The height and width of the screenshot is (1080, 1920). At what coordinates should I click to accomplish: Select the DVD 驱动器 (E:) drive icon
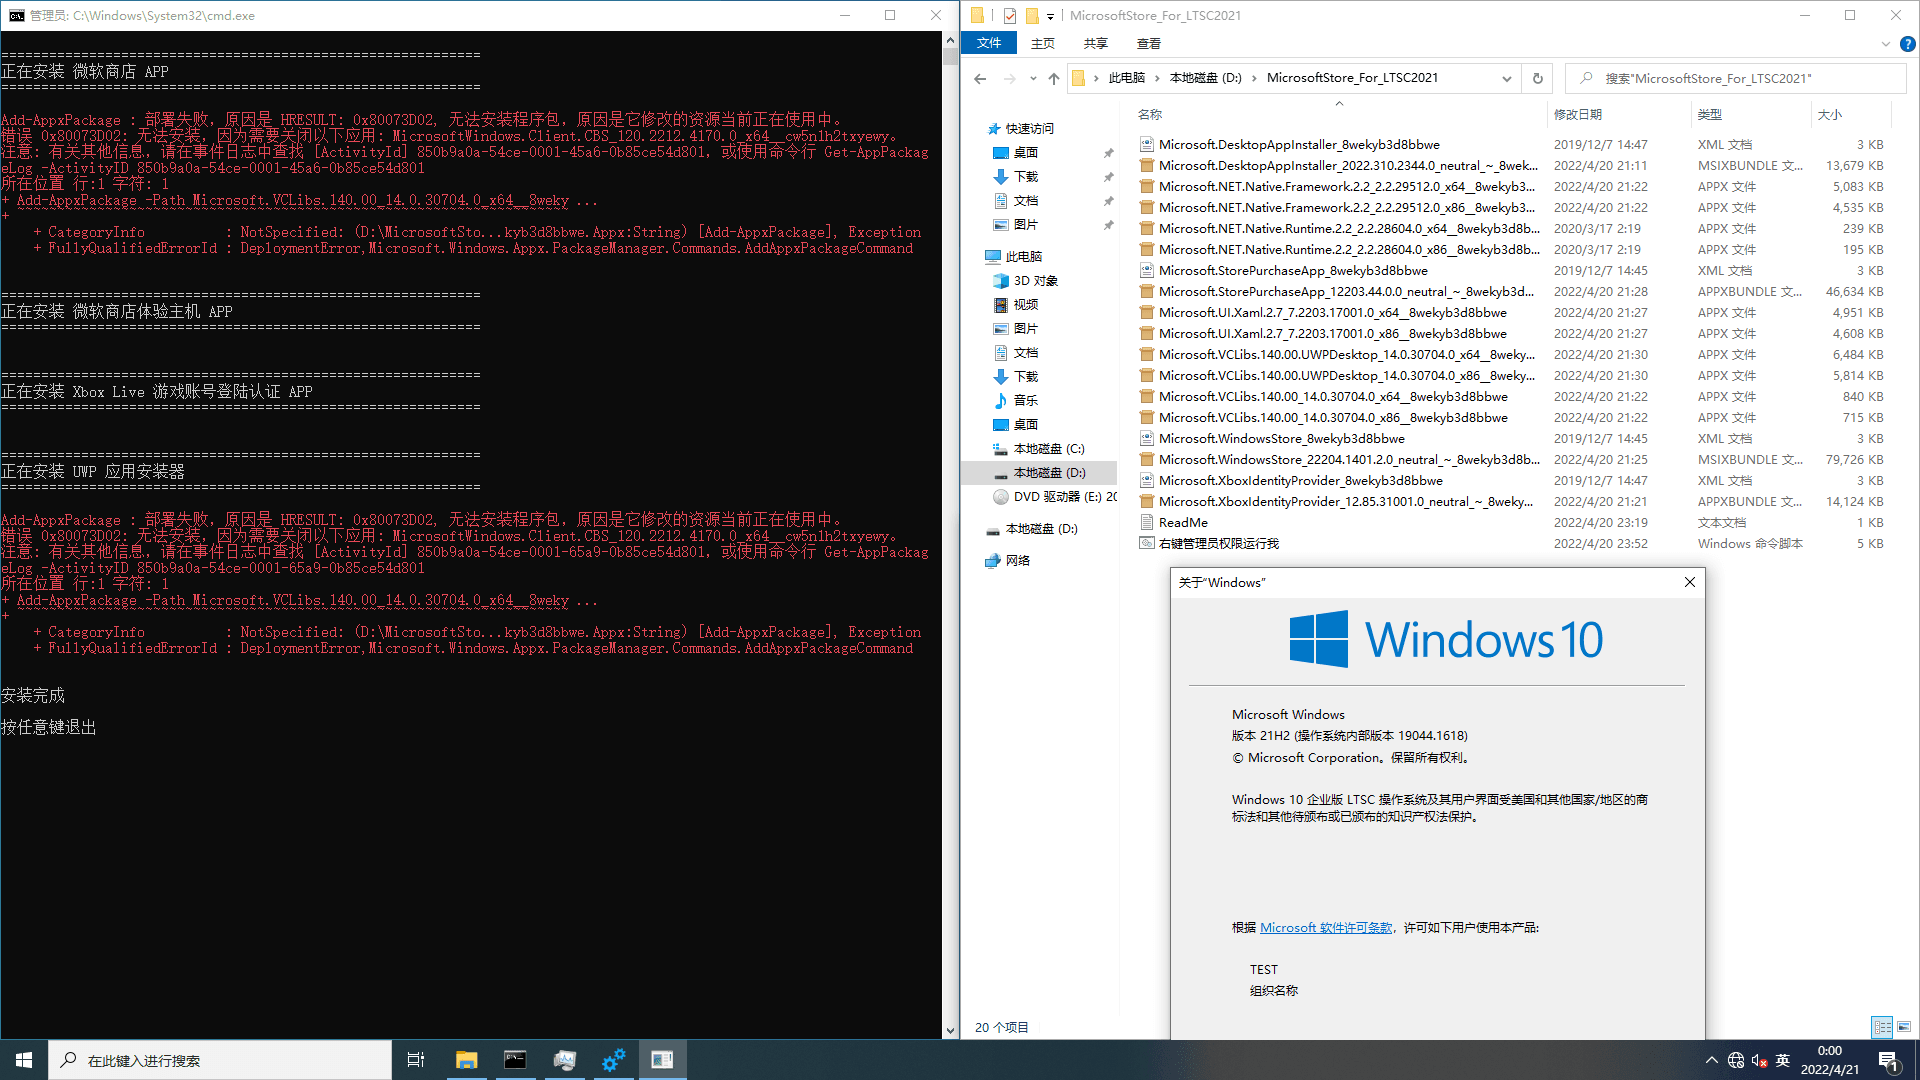point(1001,497)
